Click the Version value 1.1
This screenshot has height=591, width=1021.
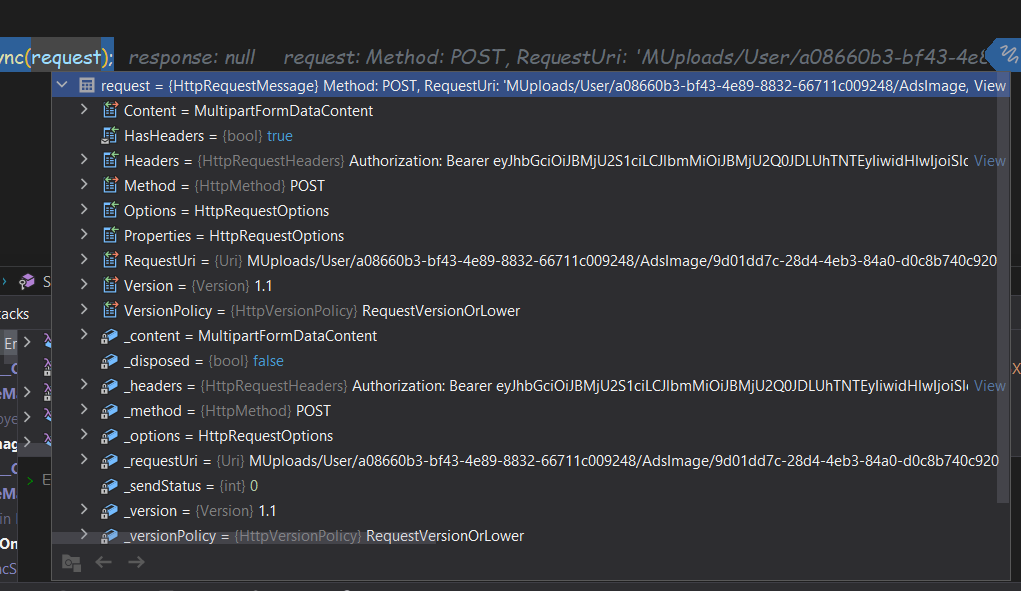[x=263, y=286]
